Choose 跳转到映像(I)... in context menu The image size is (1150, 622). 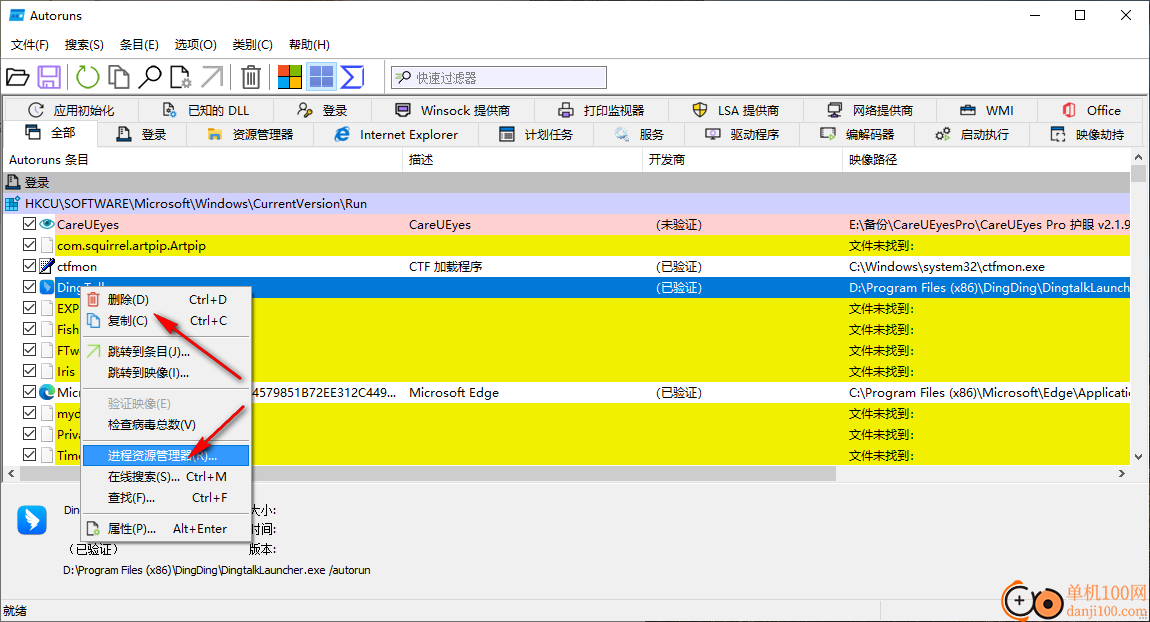(166, 373)
